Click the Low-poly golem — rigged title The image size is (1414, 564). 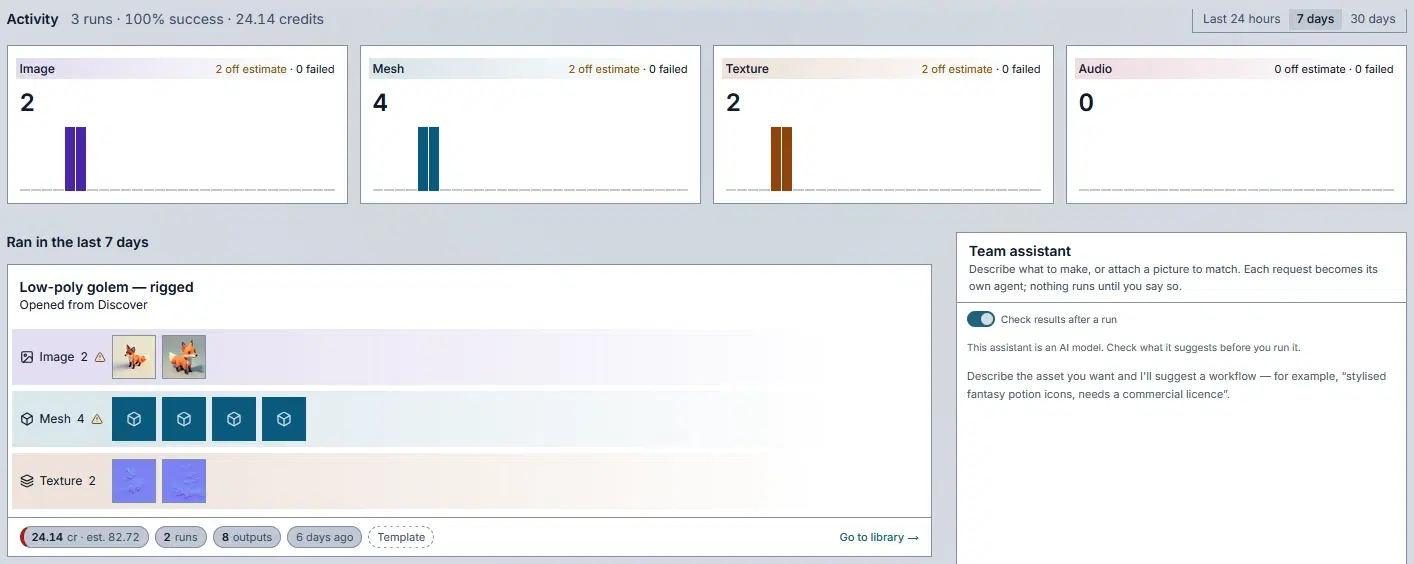tap(107, 287)
